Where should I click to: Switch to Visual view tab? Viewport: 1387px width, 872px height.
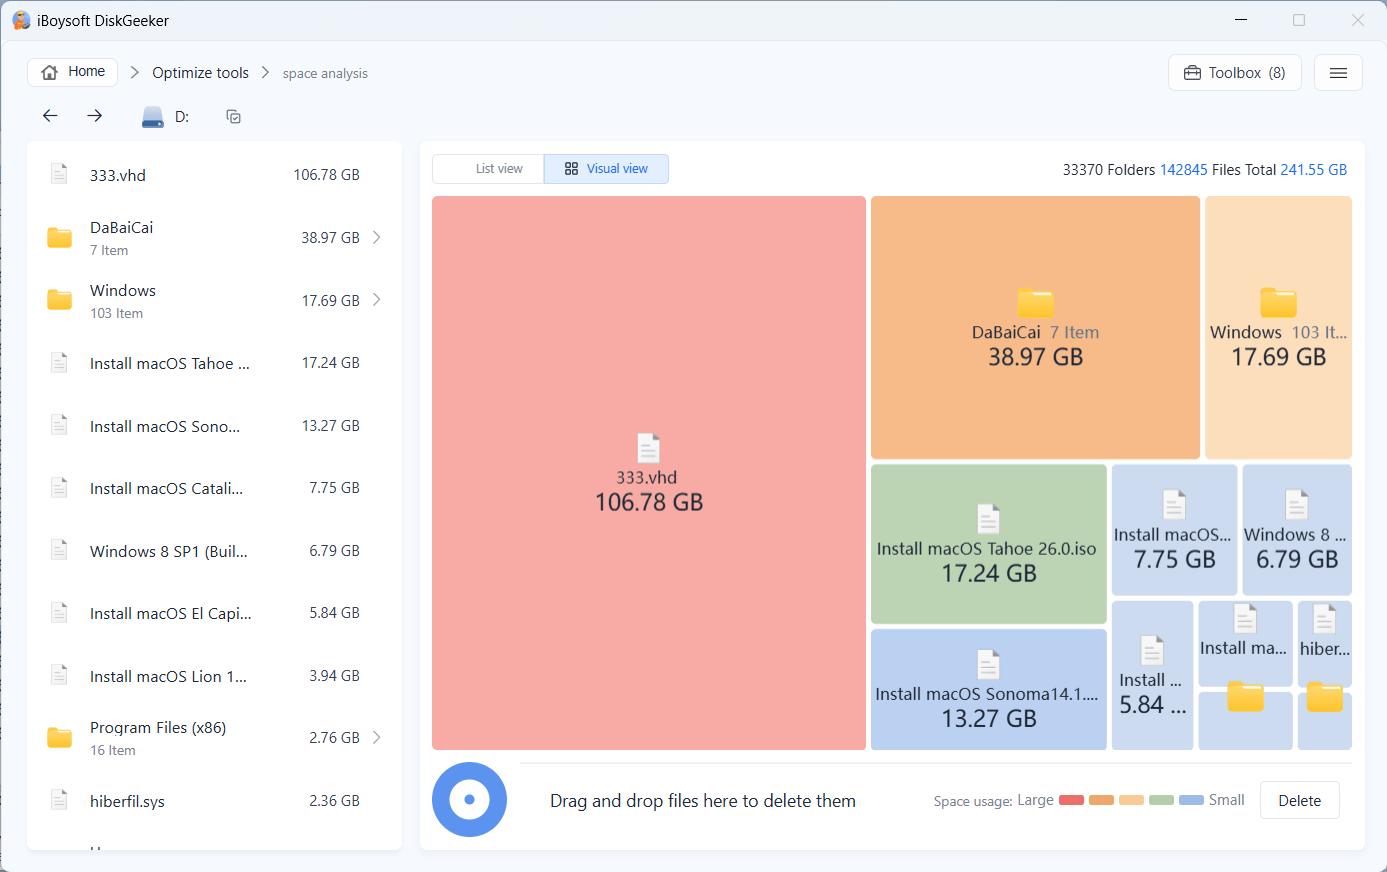tap(606, 169)
